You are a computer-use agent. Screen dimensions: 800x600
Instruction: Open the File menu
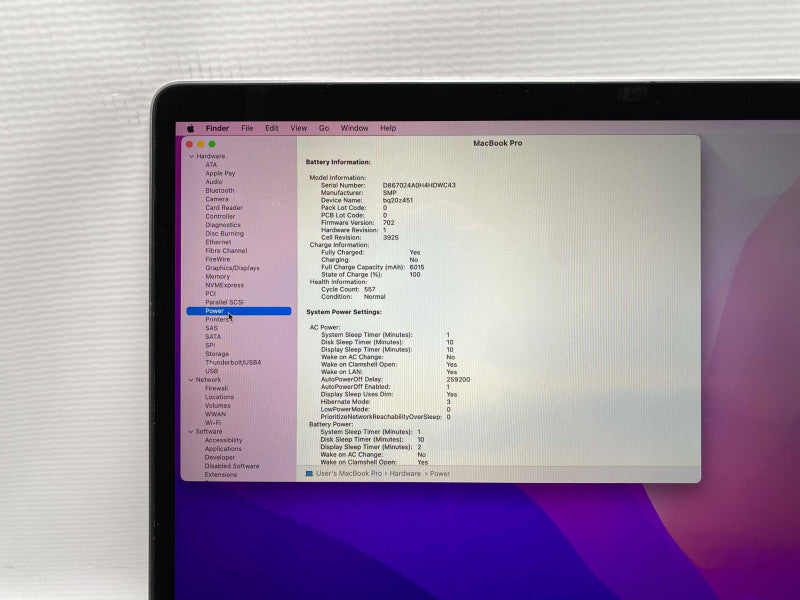tap(247, 128)
